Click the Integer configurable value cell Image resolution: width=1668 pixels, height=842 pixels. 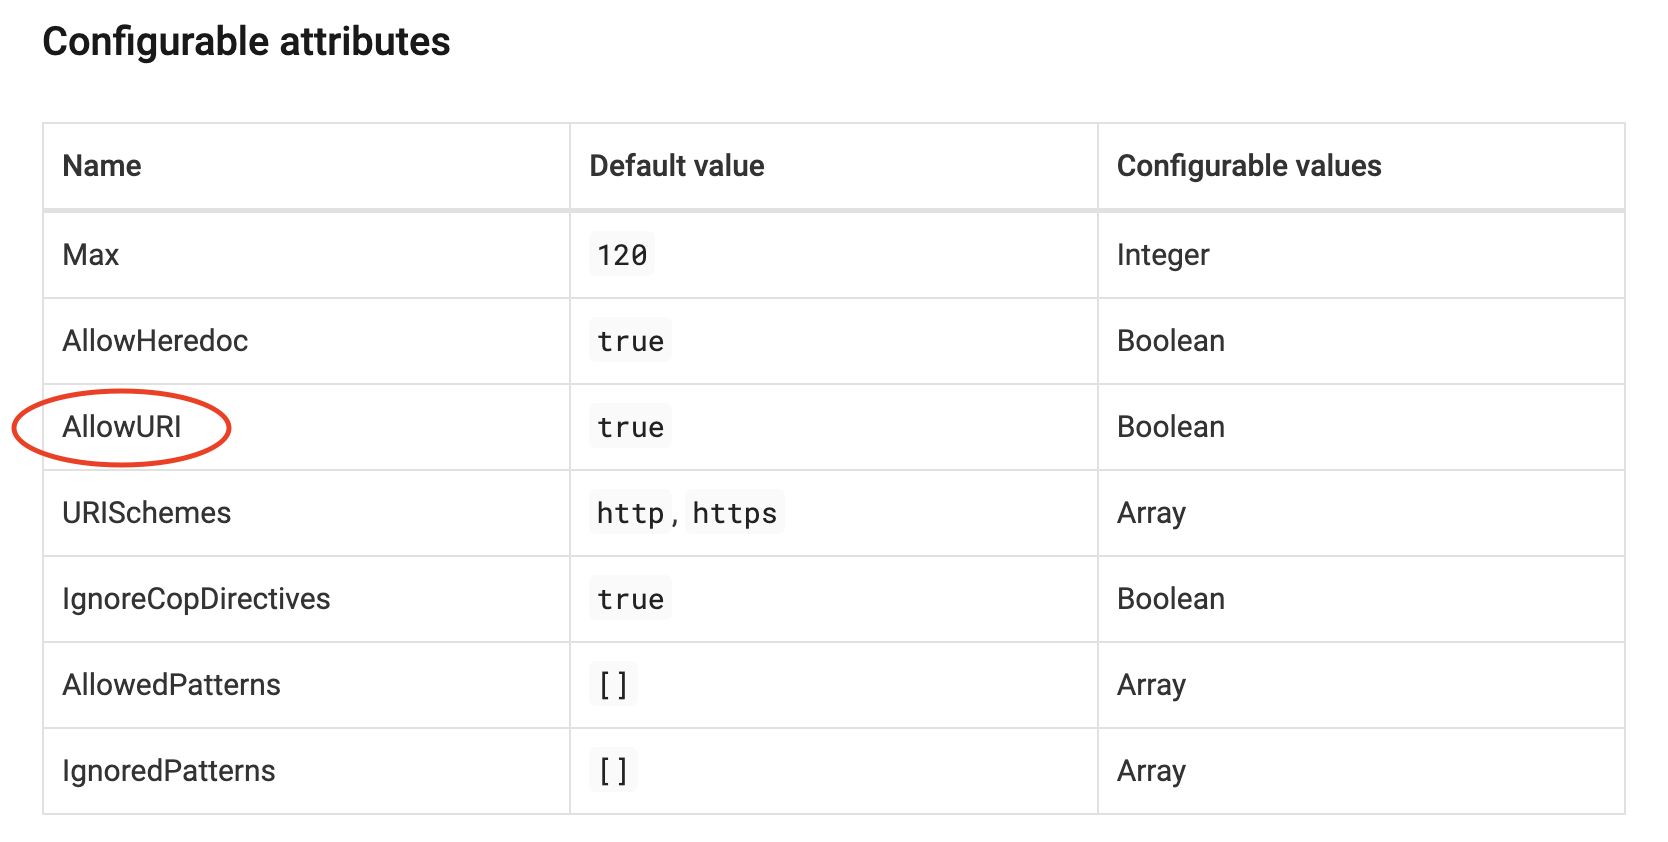1163,255
